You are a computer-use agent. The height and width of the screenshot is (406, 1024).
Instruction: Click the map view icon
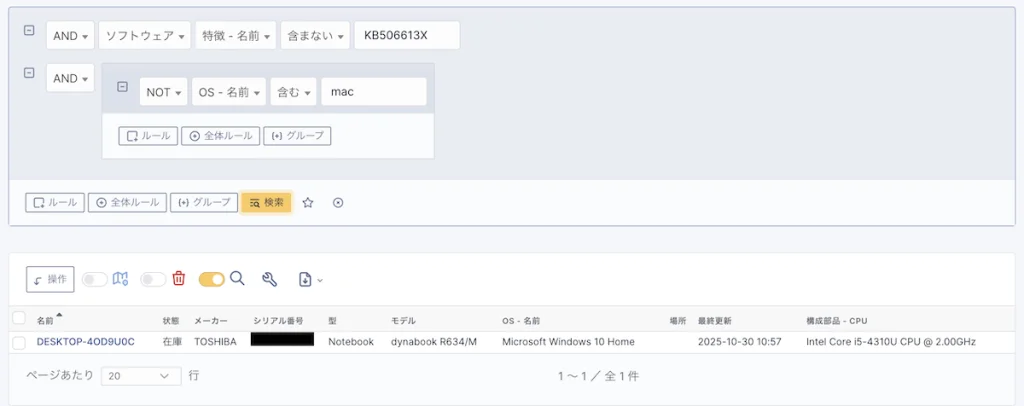pyautogui.click(x=120, y=279)
